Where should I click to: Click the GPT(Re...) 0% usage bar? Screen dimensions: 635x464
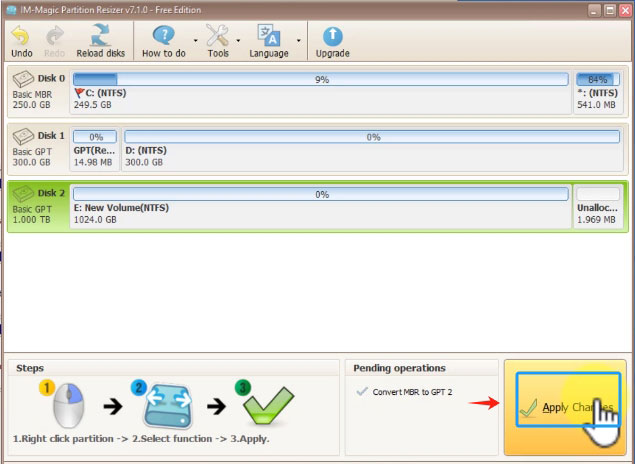pos(95,137)
